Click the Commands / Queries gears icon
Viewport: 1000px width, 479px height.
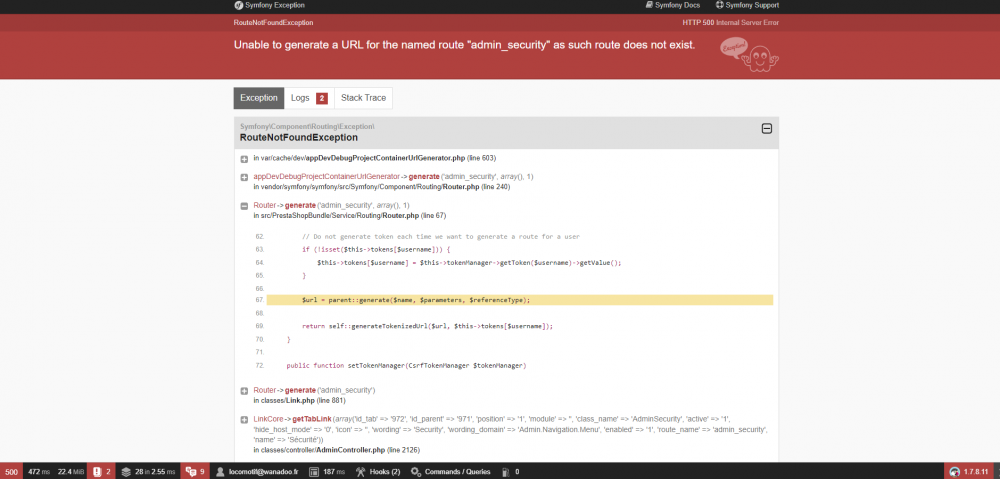tap(416, 472)
